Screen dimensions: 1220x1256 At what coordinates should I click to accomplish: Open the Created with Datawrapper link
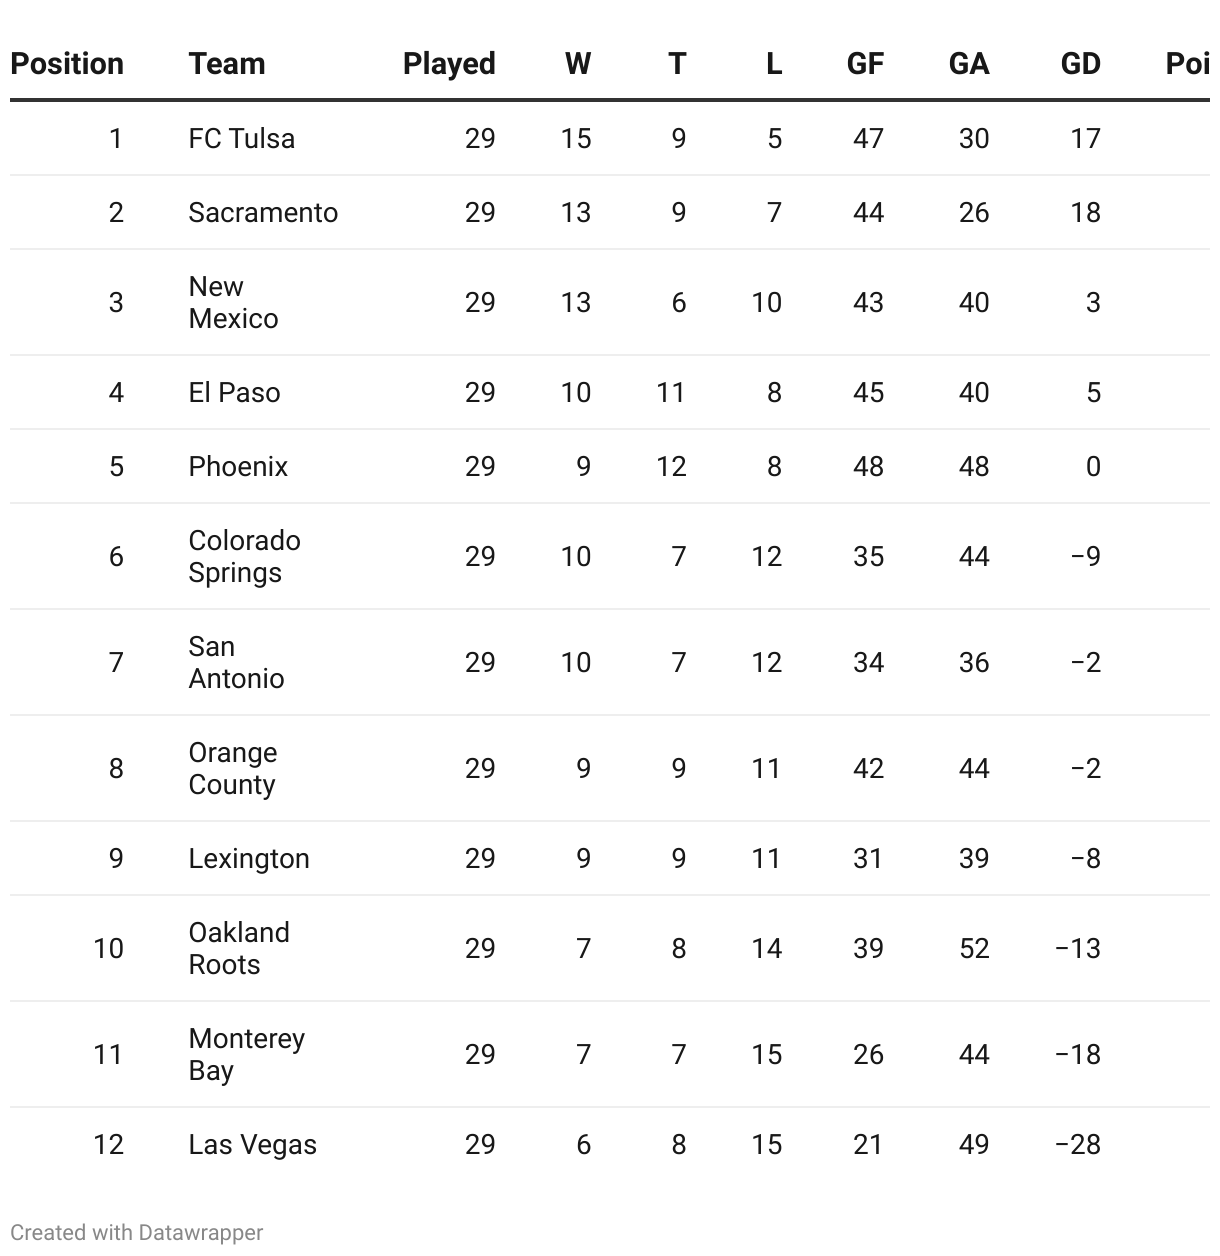[x=137, y=1232]
